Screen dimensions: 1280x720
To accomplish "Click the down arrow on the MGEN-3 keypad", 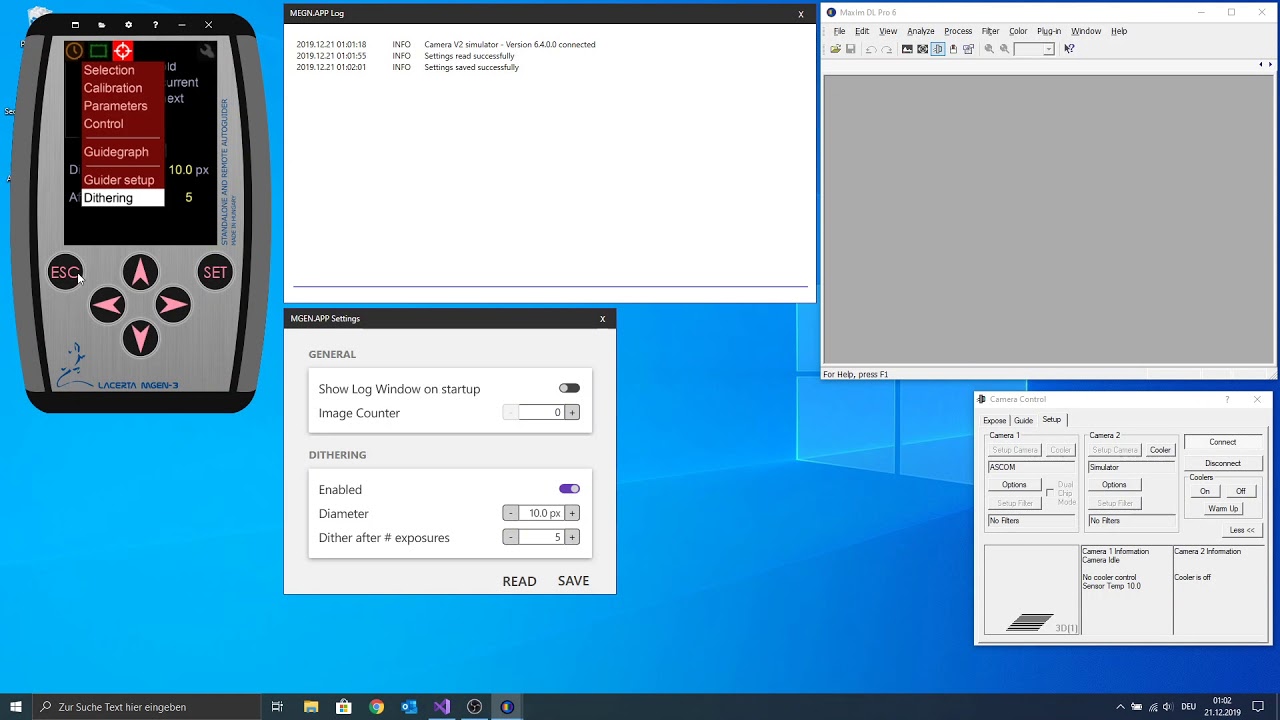I will click(x=140, y=338).
